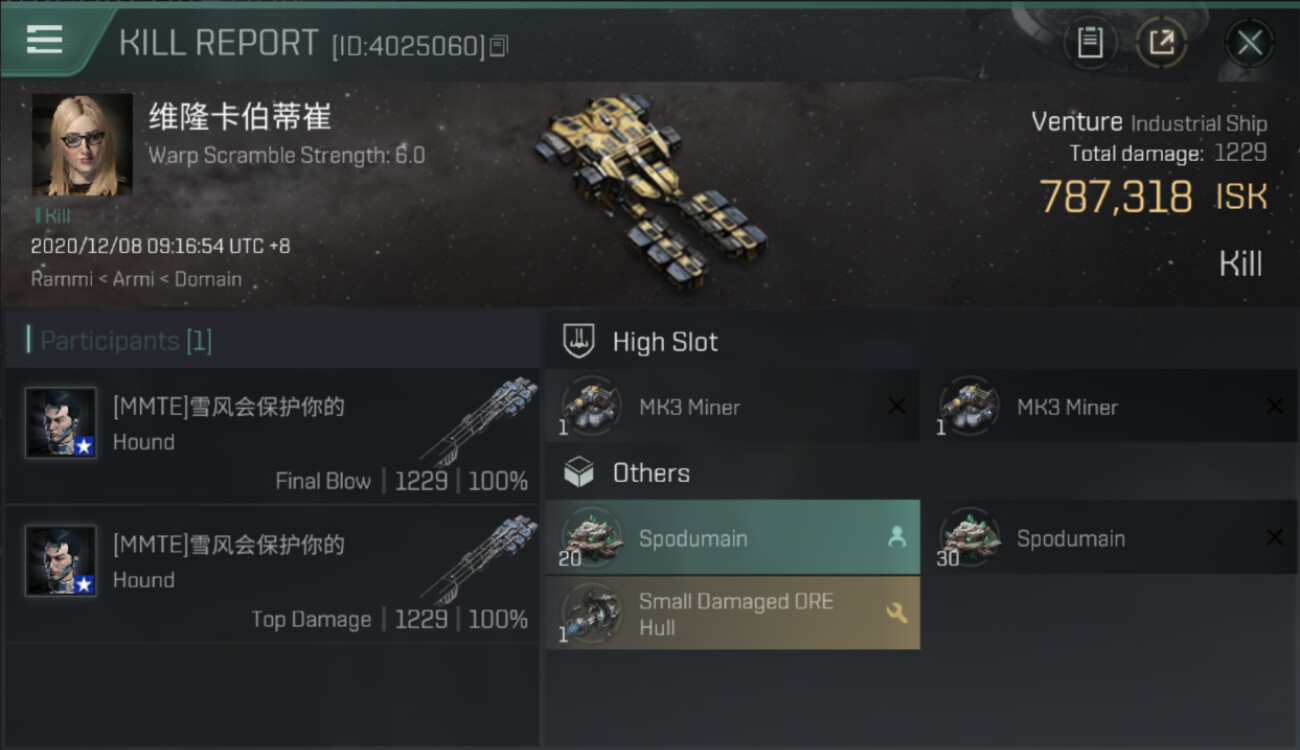
Task: Select the first MK3 Miner module
Action: coord(732,407)
